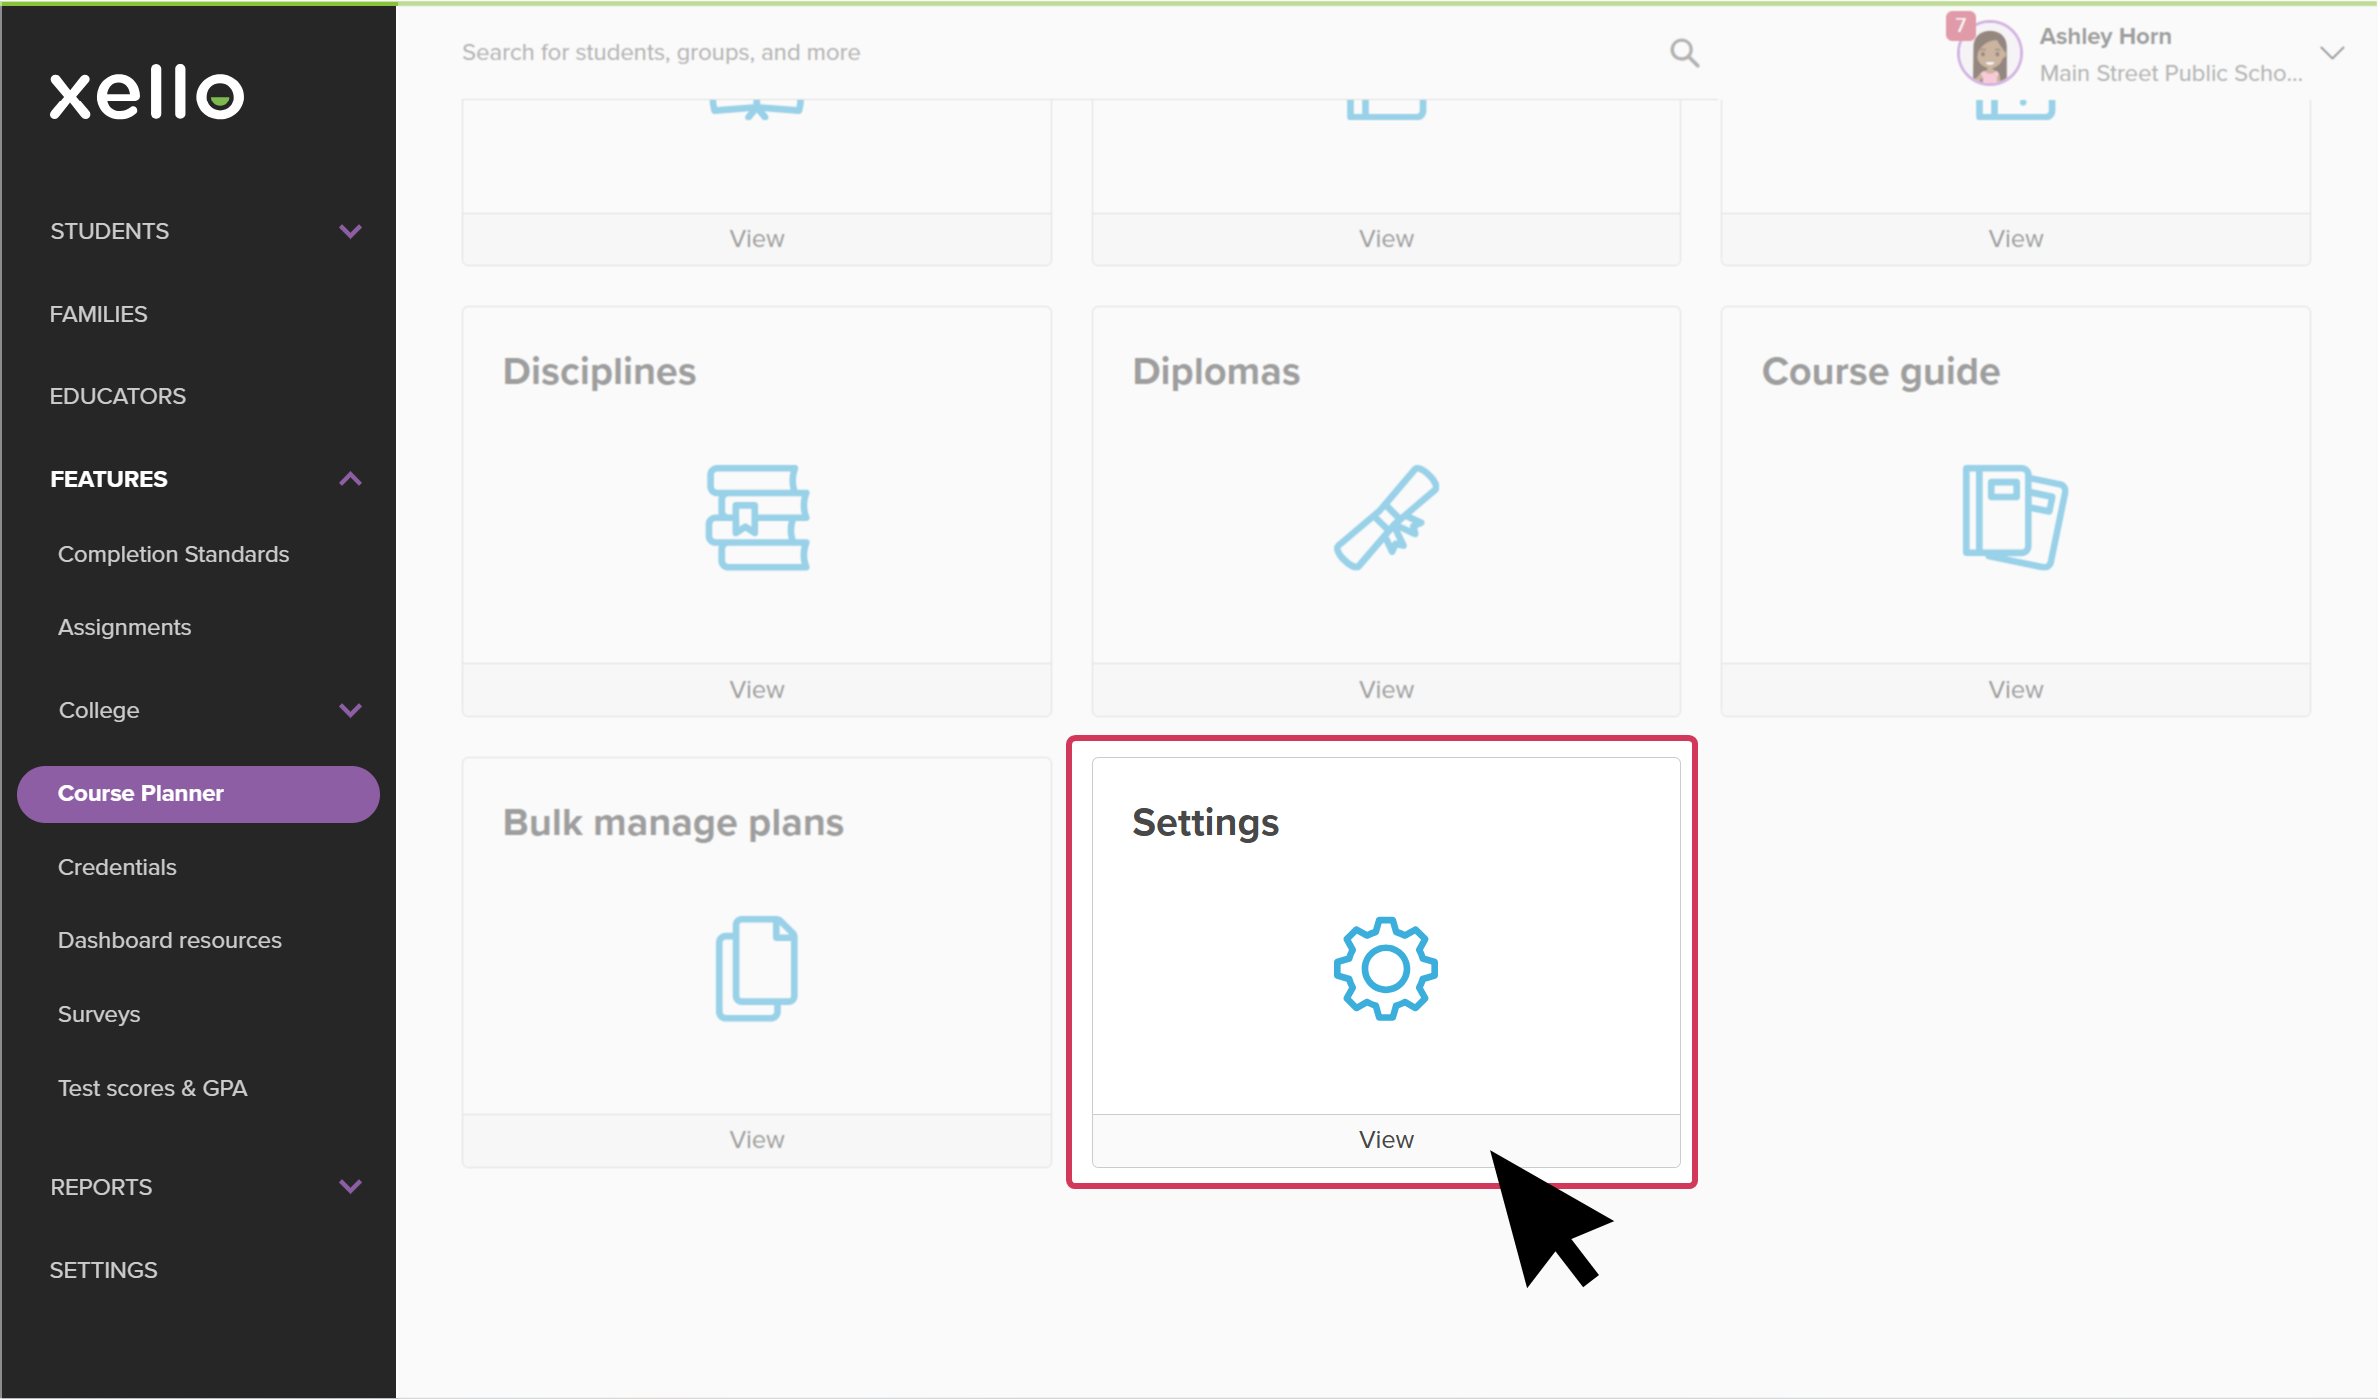Screen dimensions: 2378x1399
Task: Click the Xello logo
Action: click(x=147, y=94)
